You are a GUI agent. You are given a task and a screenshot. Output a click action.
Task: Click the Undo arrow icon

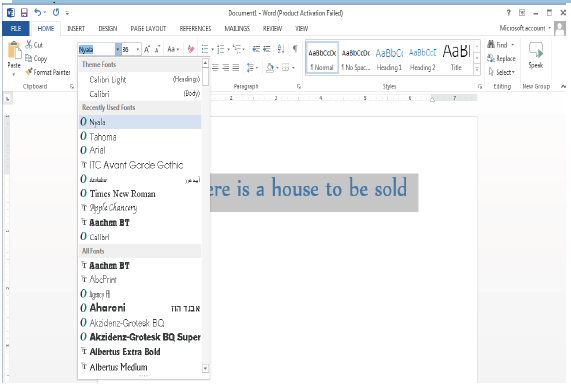click(x=38, y=12)
